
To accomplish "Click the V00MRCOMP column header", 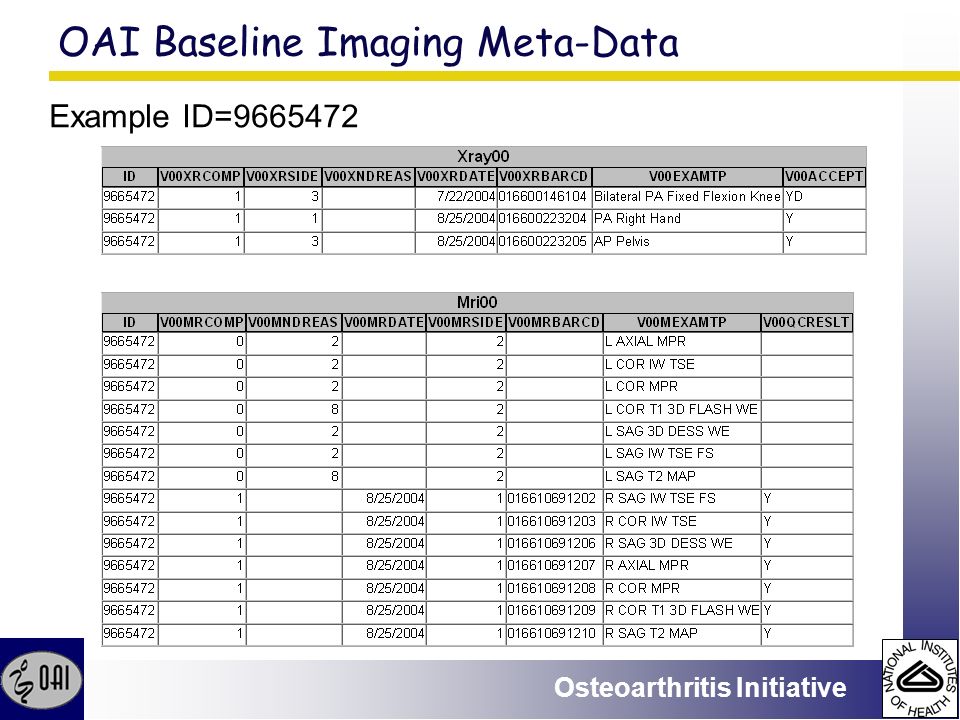I will pyautogui.click(x=202, y=323).
